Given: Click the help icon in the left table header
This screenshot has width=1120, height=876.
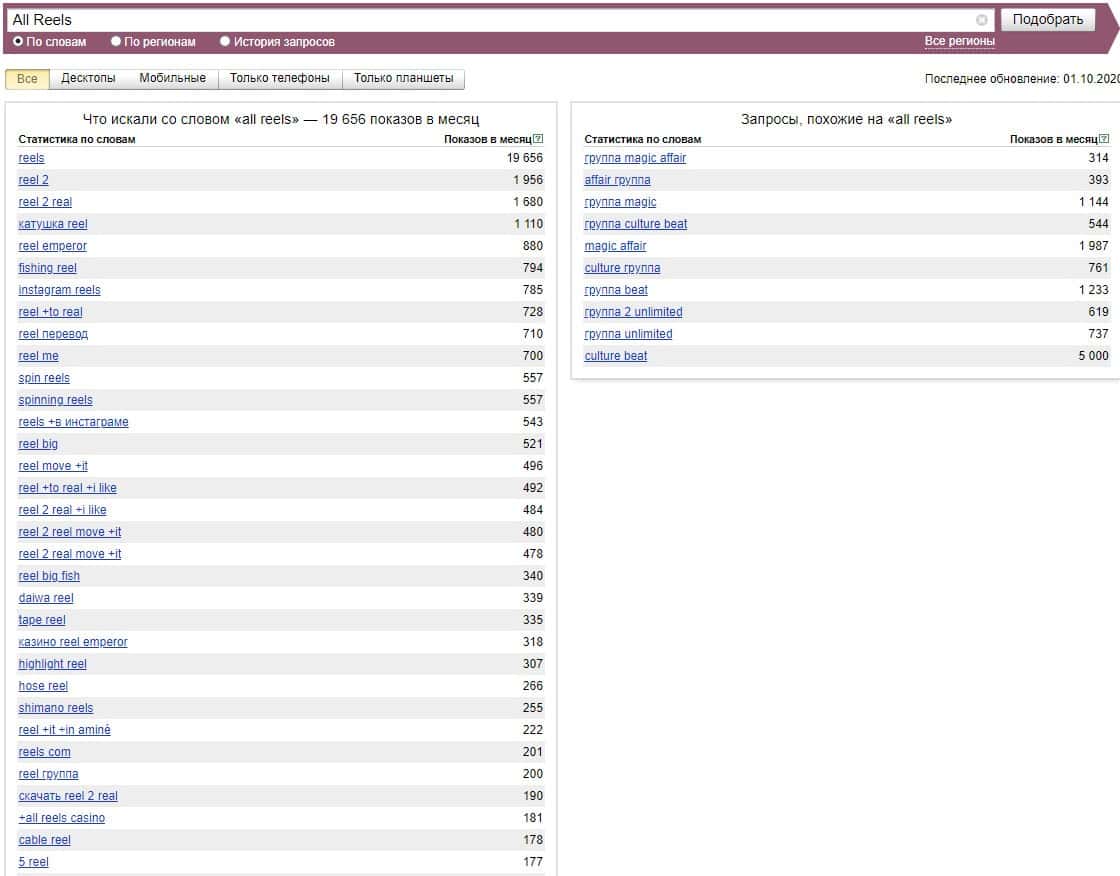Looking at the screenshot, I should pyautogui.click(x=538, y=139).
